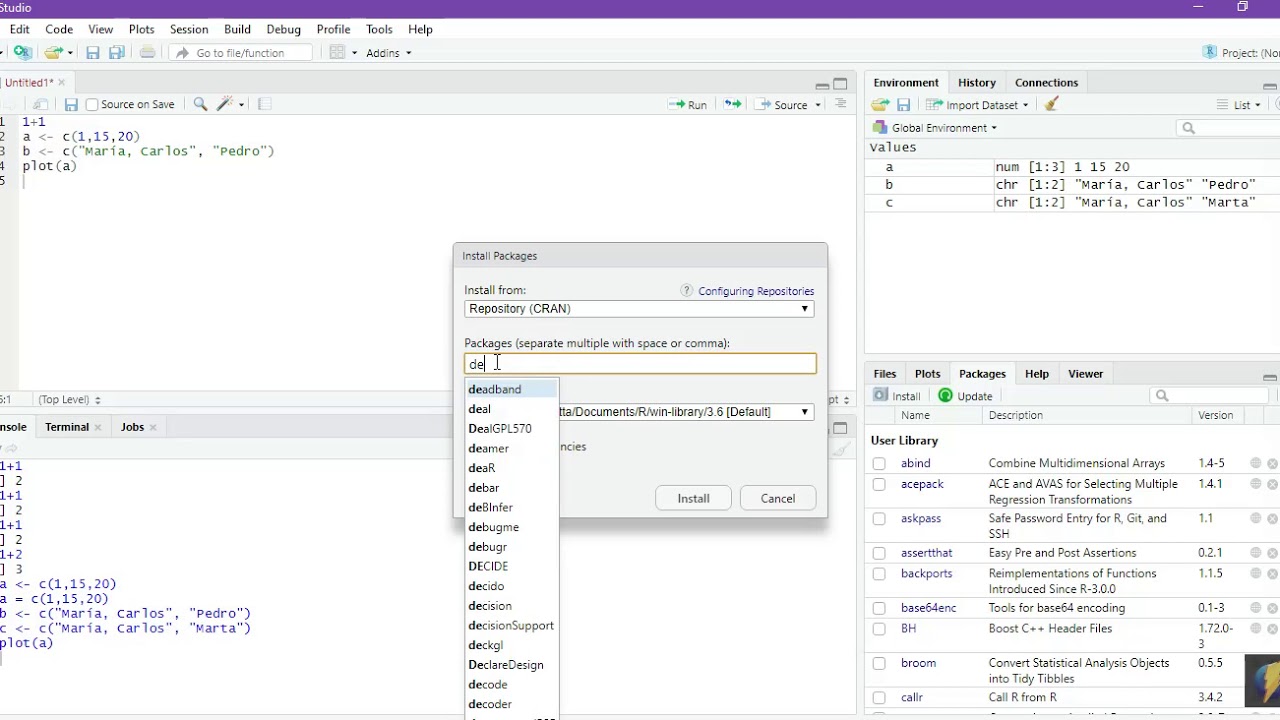This screenshot has width=1280, height=720.
Task: Open the Import Dataset dropdown
Action: click(x=978, y=105)
